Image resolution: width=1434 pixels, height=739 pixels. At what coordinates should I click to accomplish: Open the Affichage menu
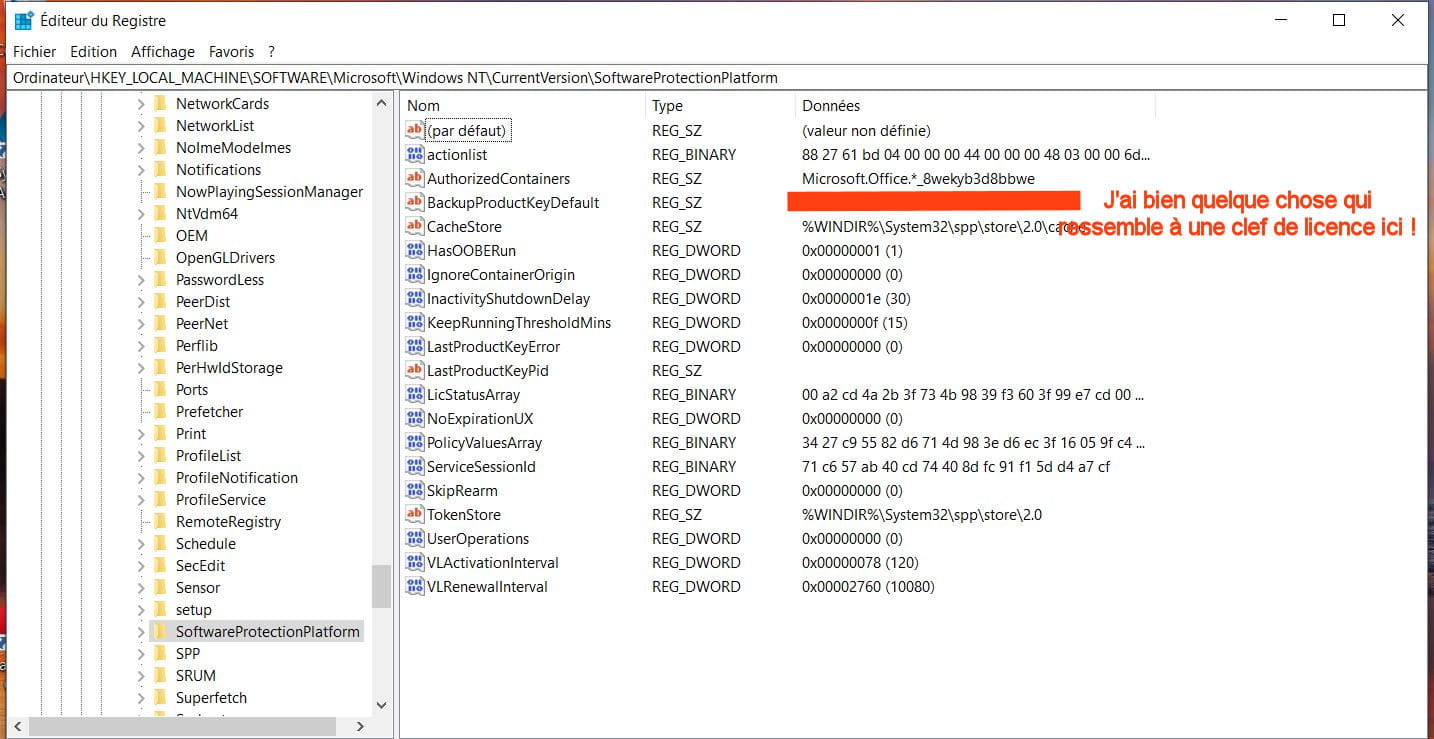[163, 51]
